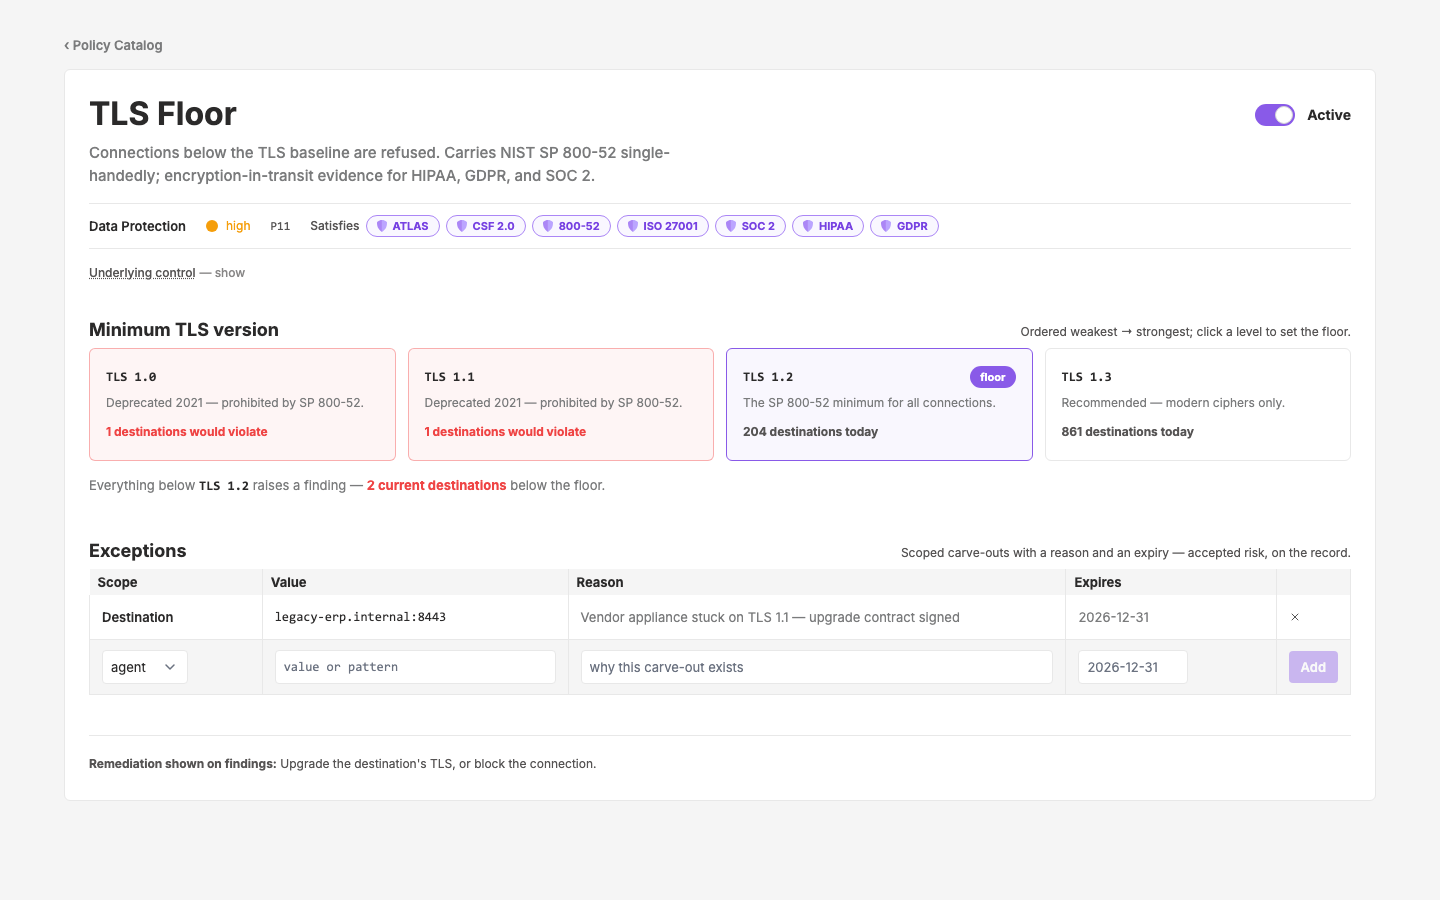The image size is (1440, 900).
Task: Click the purple floor tag
Action: point(993,377)
